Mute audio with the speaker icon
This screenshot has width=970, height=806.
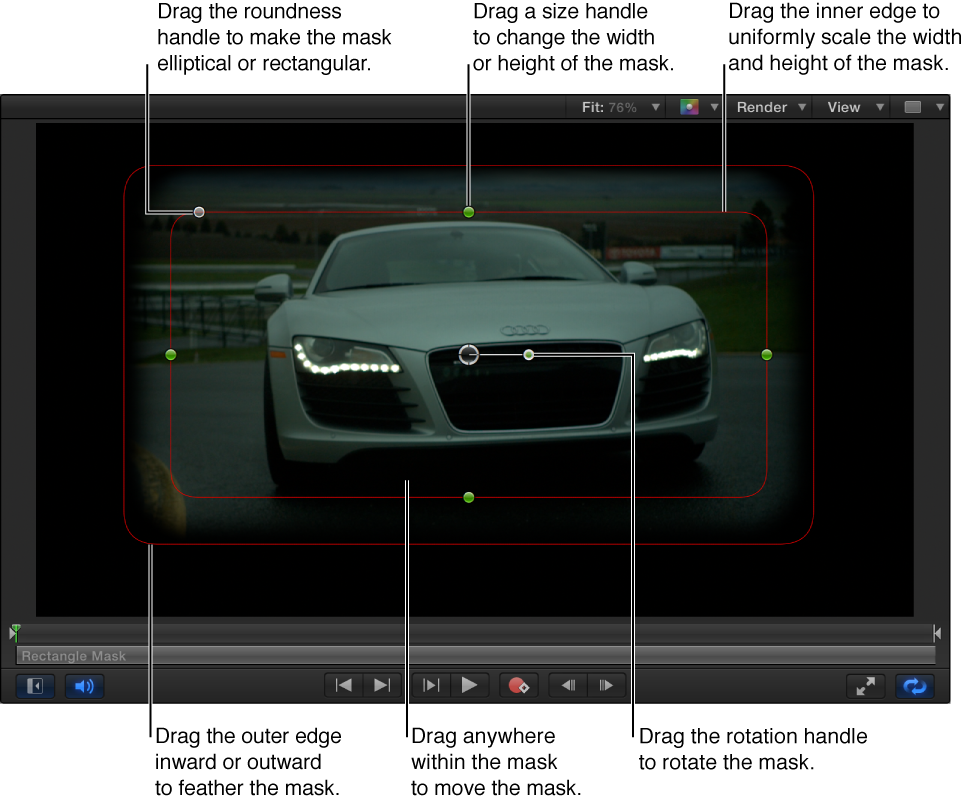click(x=84, y=687)
